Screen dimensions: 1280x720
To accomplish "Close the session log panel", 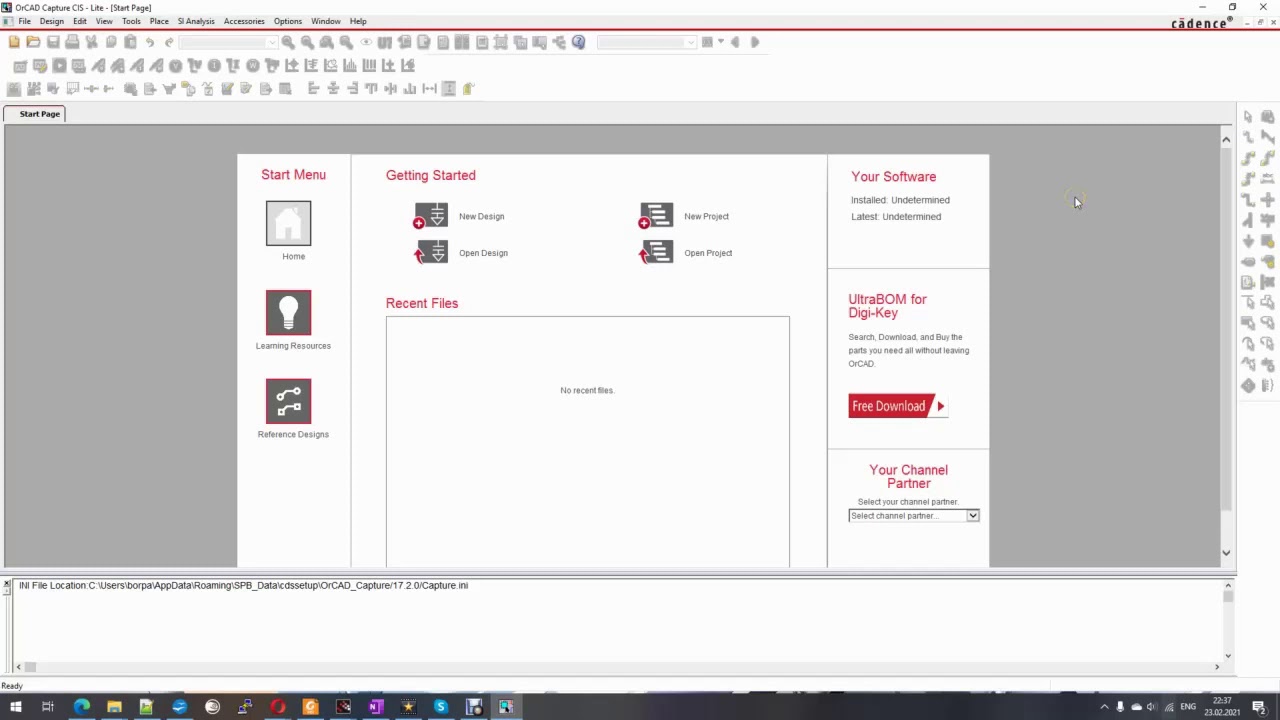I will coord(7,584).
